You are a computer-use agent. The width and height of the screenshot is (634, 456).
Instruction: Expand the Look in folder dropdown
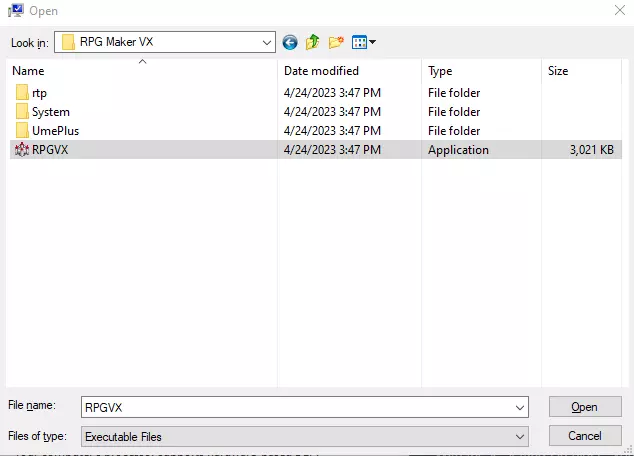[266, 42]
